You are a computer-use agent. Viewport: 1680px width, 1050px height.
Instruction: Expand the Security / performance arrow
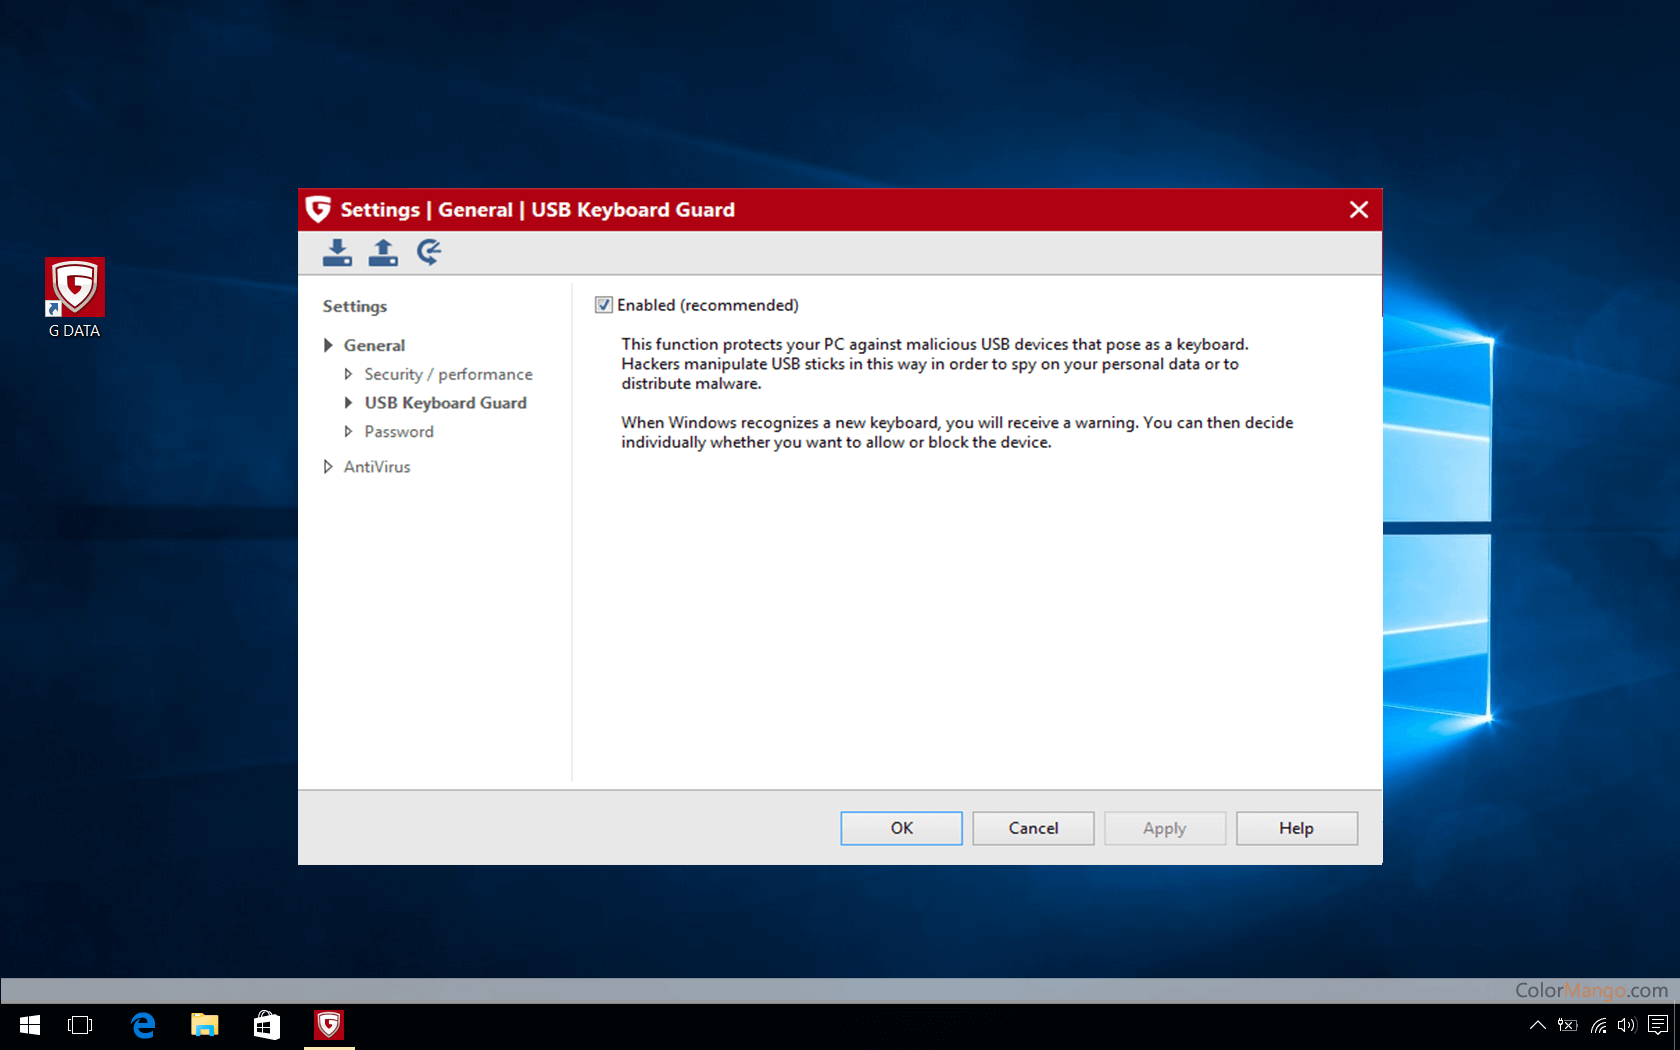coord(348,374)
